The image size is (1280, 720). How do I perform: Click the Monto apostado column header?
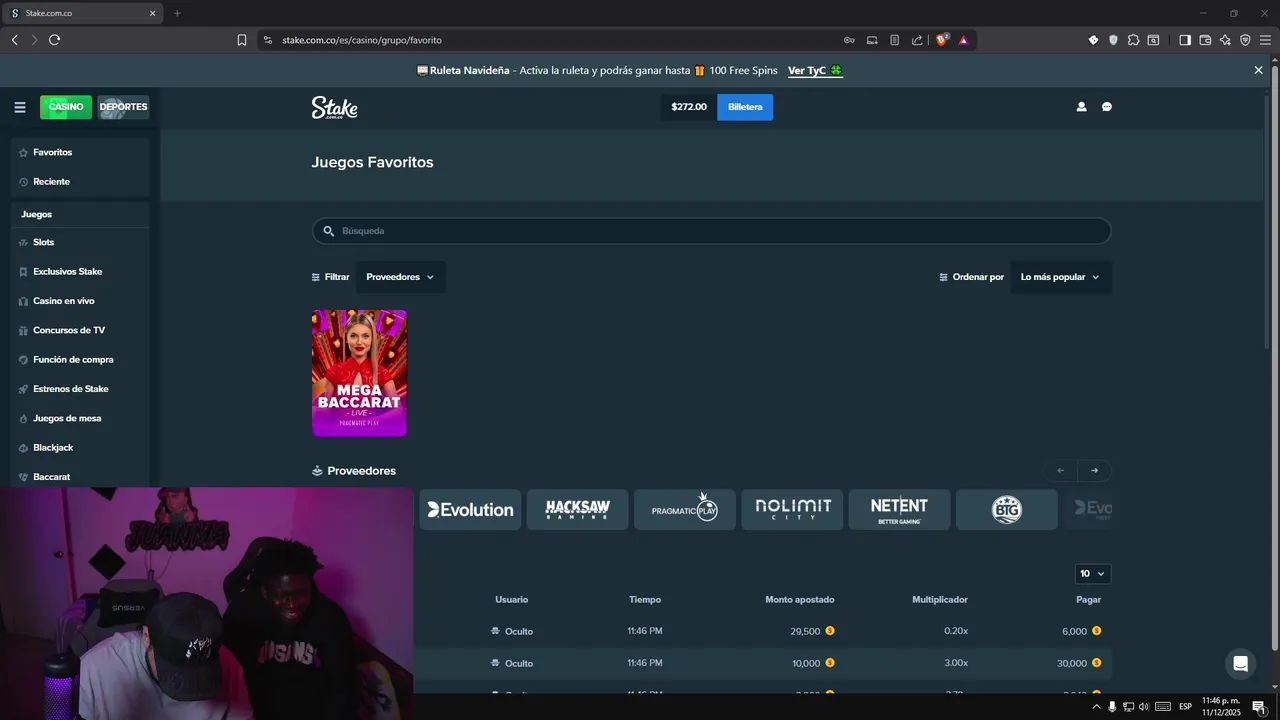[x=800, y=600]
